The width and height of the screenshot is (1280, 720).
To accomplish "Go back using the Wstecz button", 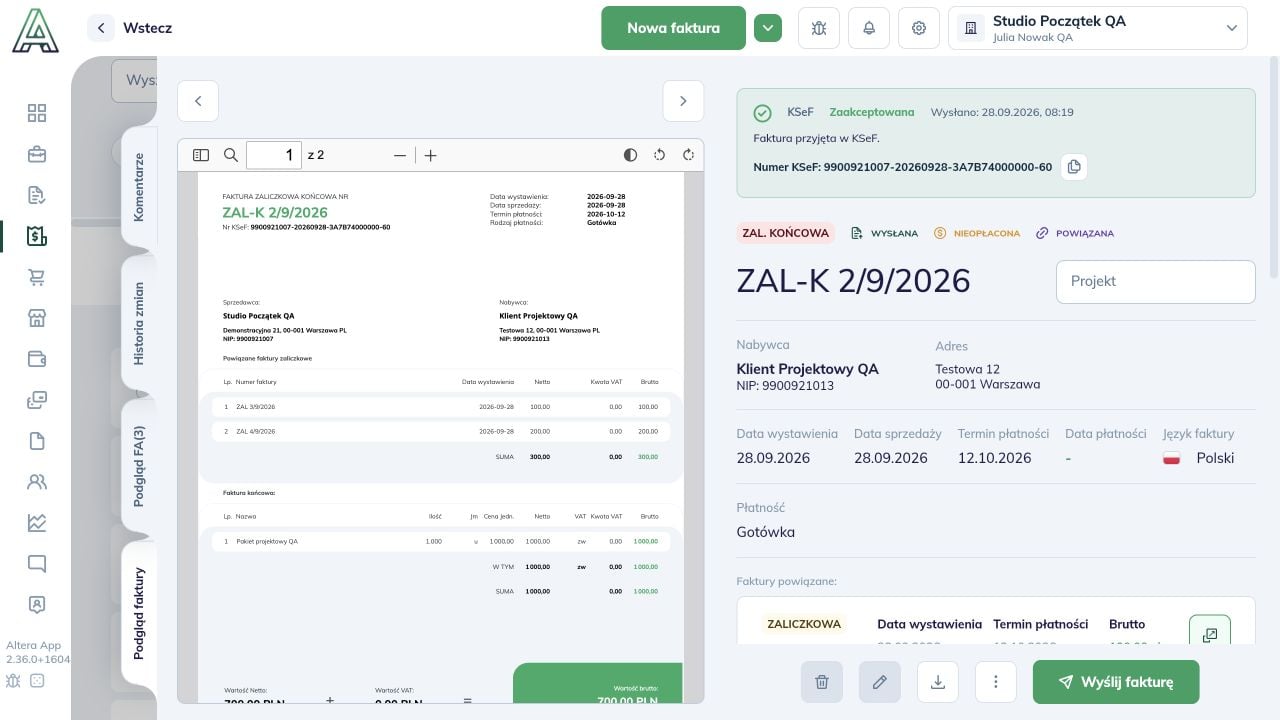I will [x=131, y=28].
